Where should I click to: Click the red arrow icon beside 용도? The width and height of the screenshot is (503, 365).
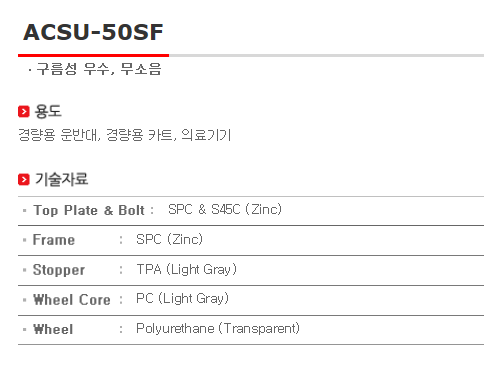24,111
